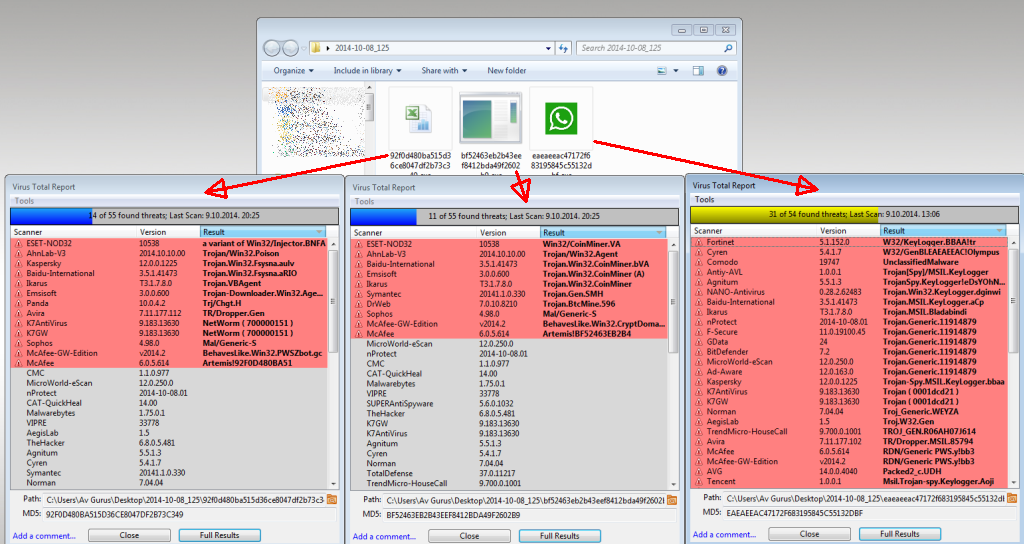Select the file thumbnail bf52463eb2b43ee

tap(491, 131)
